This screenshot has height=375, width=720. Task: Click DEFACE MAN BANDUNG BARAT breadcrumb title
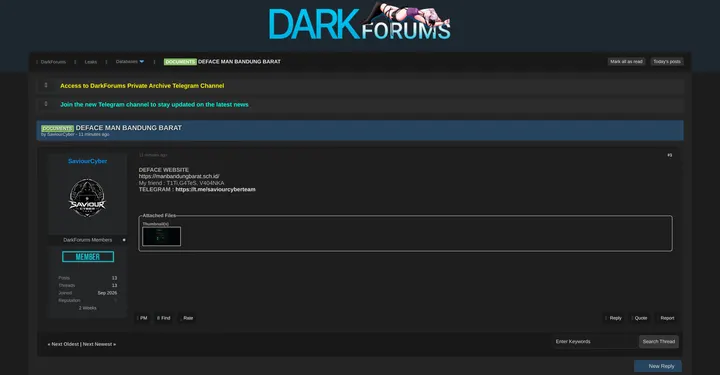[x=239, y=62]
